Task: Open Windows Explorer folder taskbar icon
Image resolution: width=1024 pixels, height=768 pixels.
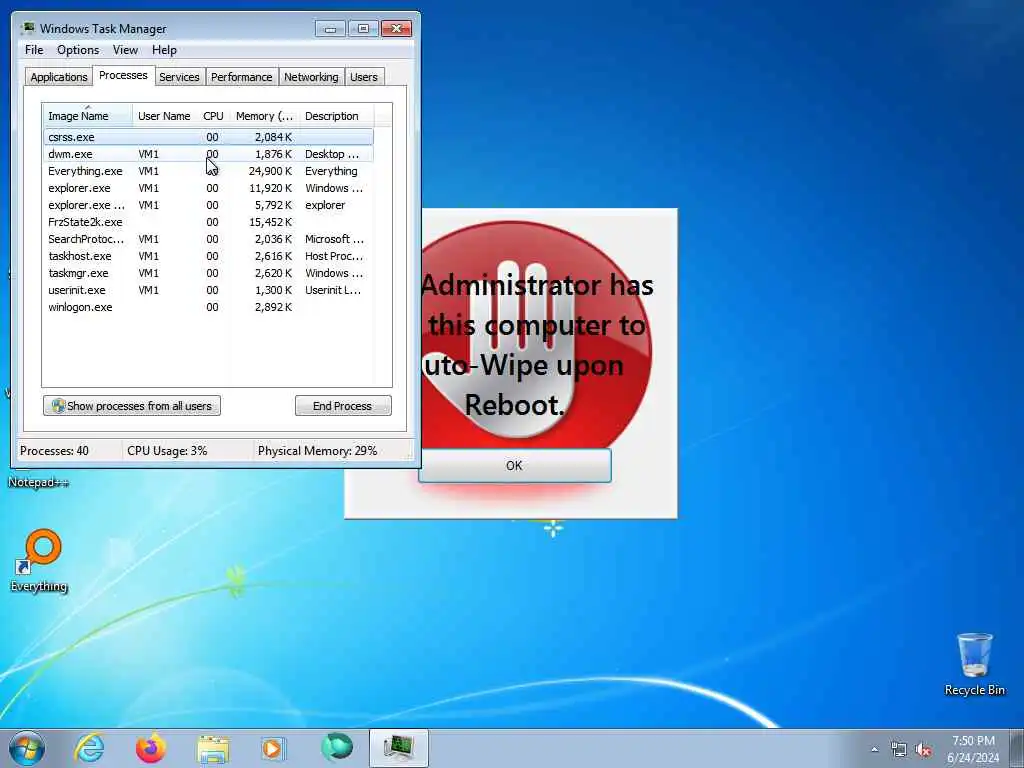Action: 213,749
